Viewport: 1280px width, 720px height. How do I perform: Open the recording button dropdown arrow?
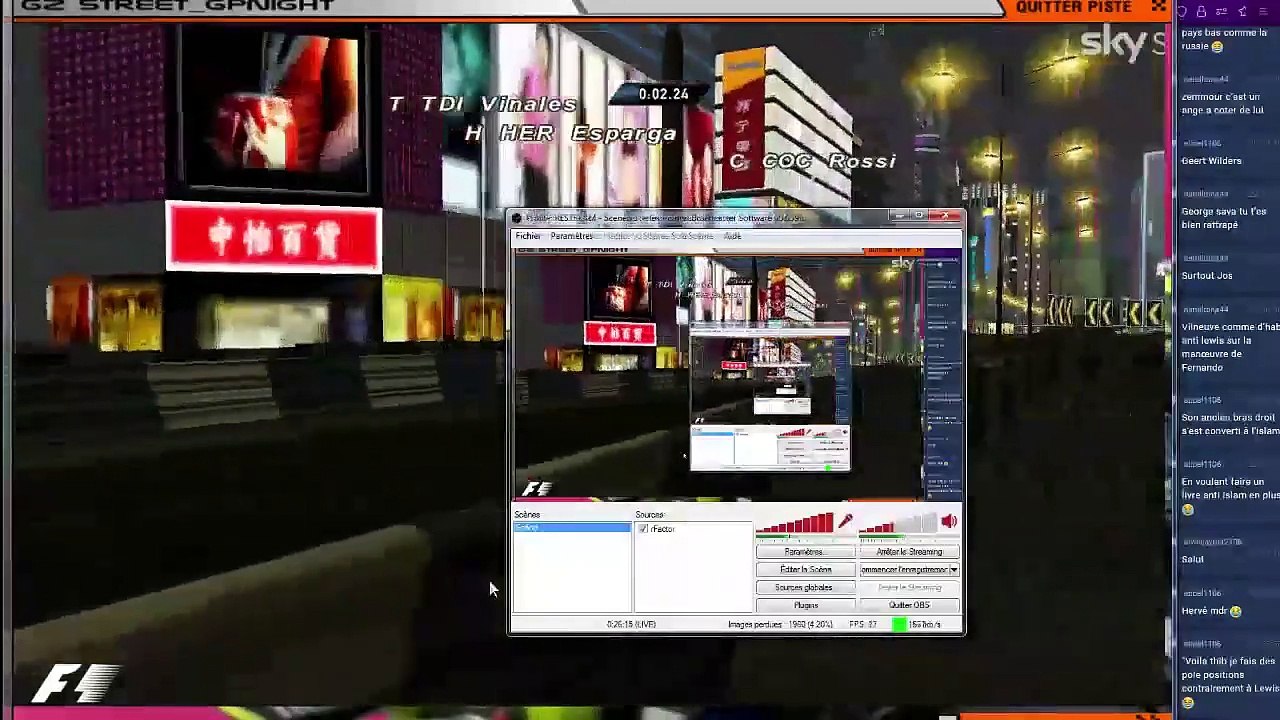pyautogui.click(x=953, y=570)
